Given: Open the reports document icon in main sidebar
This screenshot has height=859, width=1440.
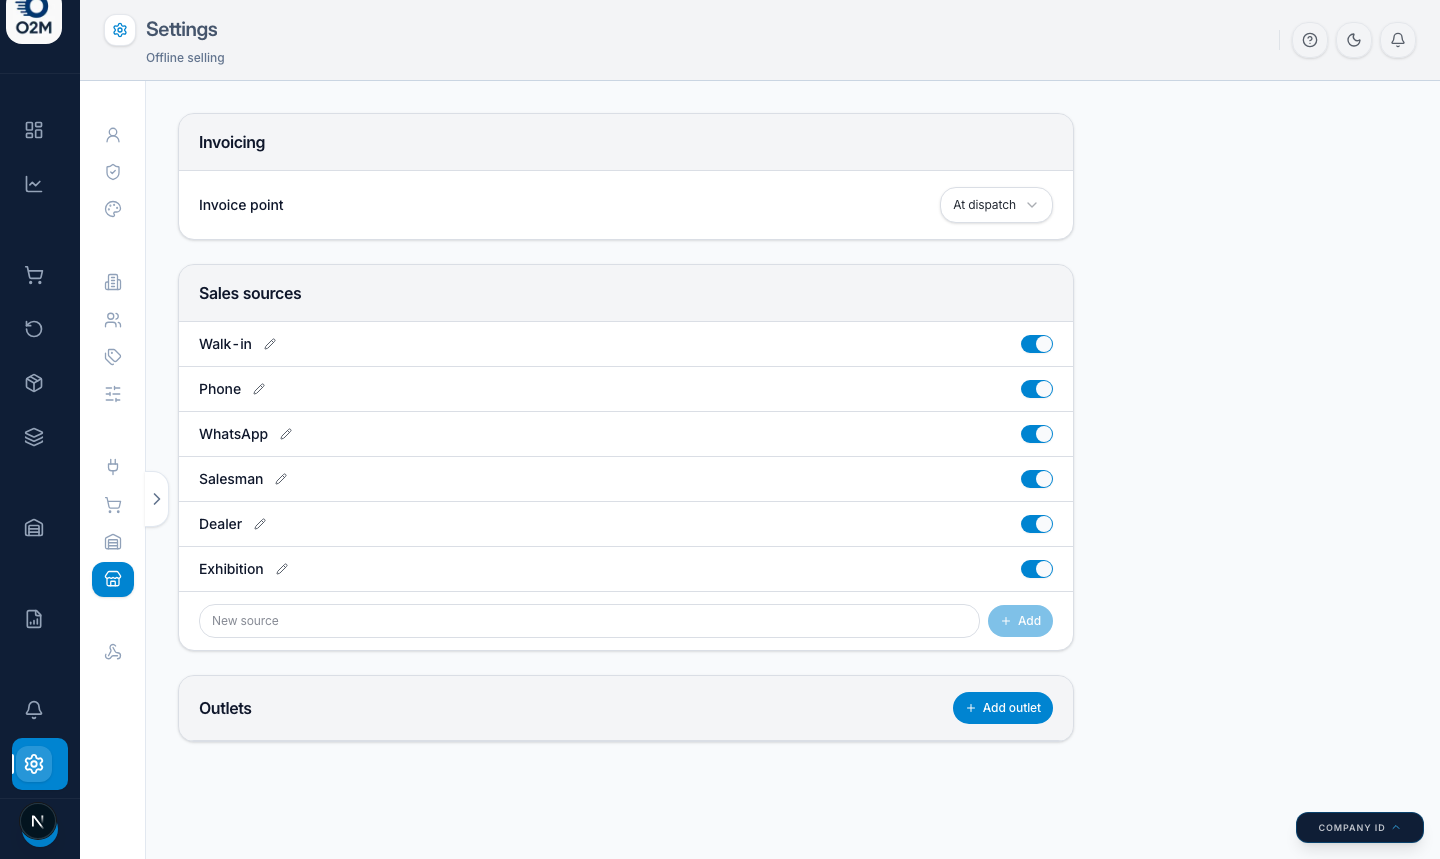Looking at the screenshot, I should click(x=34, y=619).
